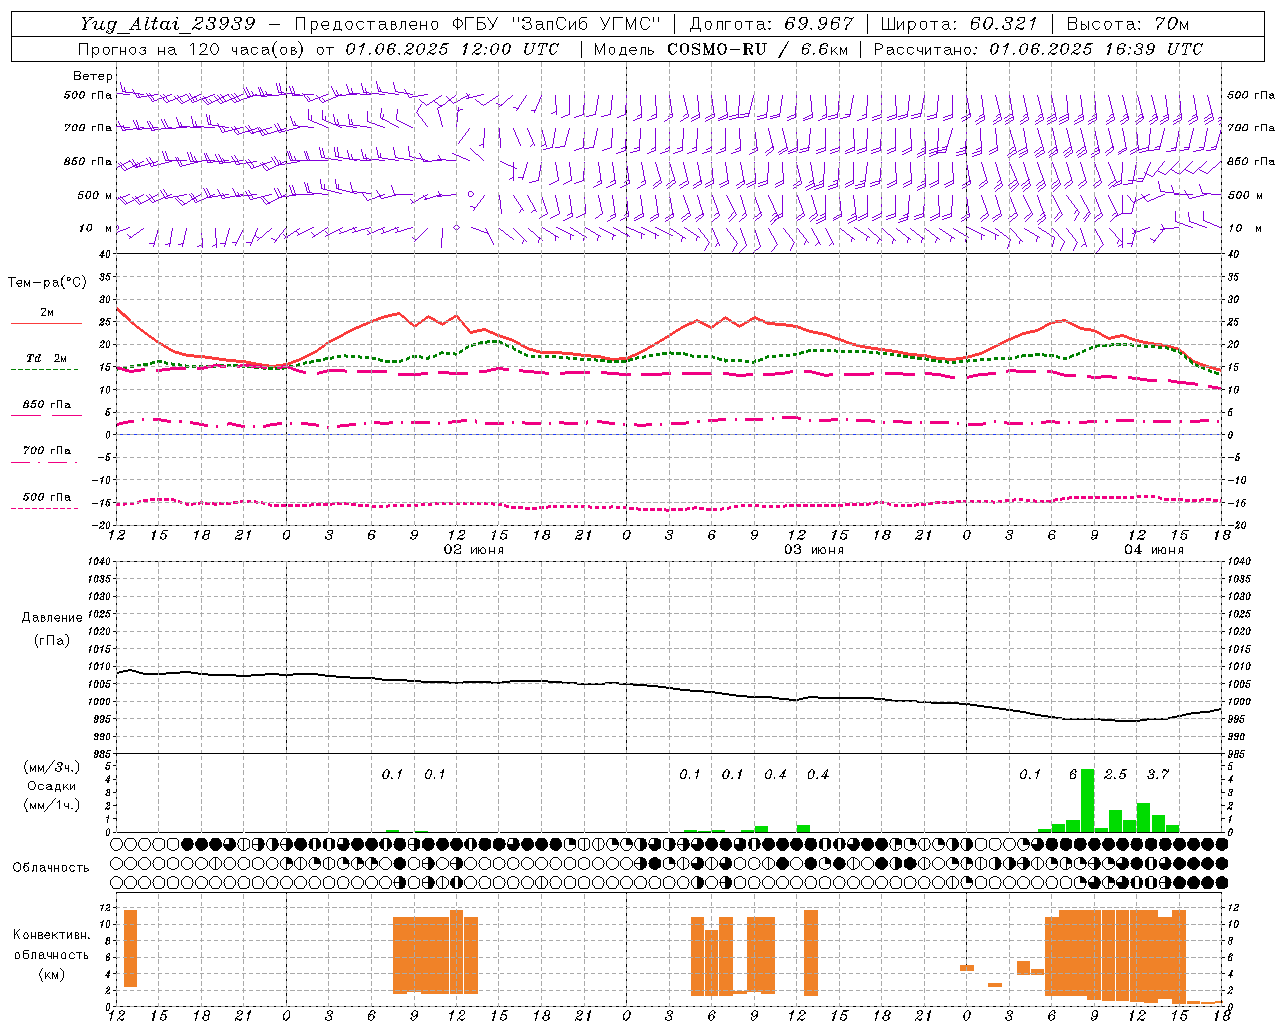This screenshot has height=1024, width=1280.
Task: Click the elevation text Высота: 70м
Action: tap(1128, 23)
